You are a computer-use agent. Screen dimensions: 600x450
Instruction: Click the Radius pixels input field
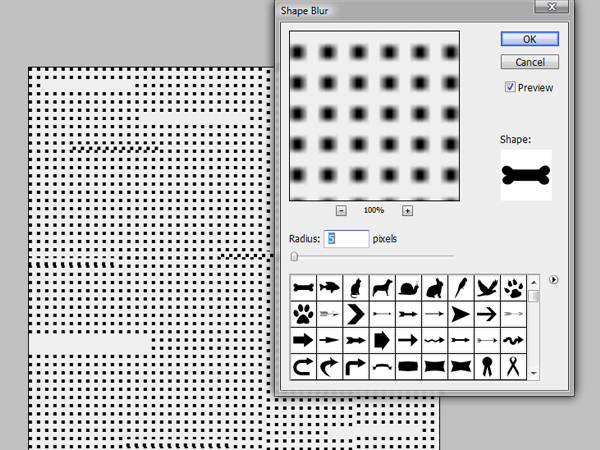346,239
